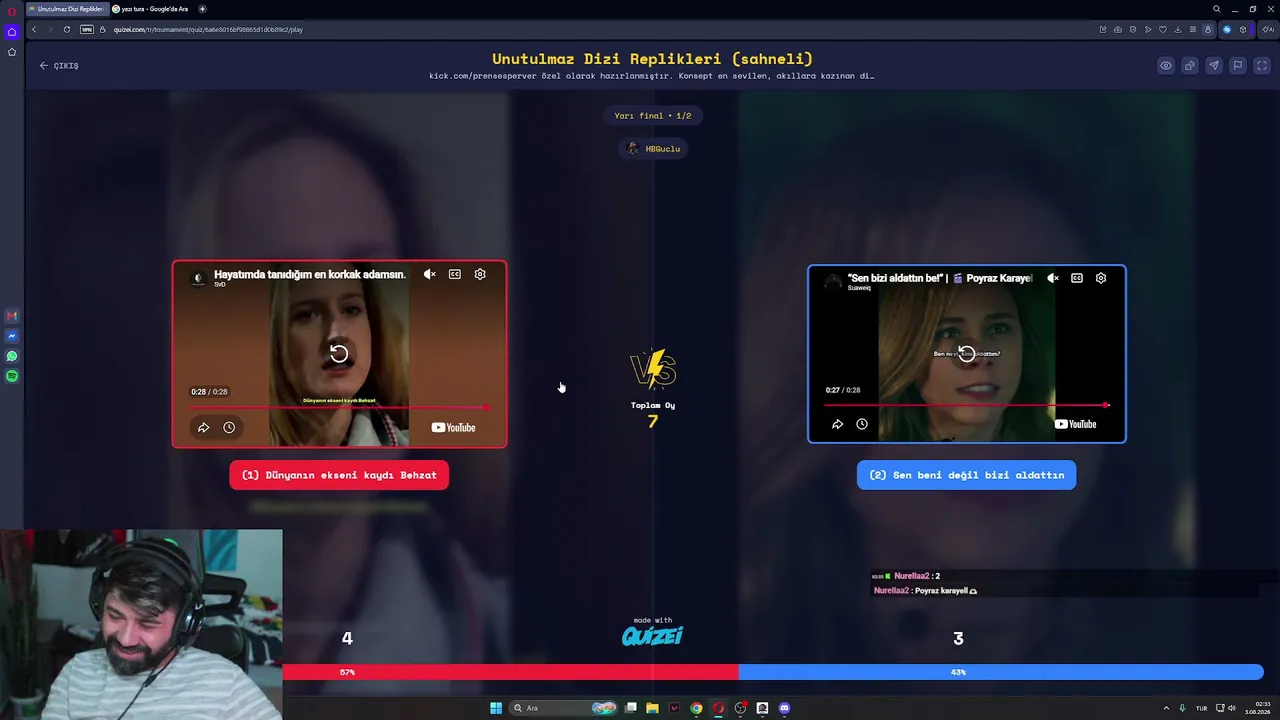This screenshot has height=720, width=1280.
Task: Share the right video
Action: pyautogui.click(x=837, y=424)
